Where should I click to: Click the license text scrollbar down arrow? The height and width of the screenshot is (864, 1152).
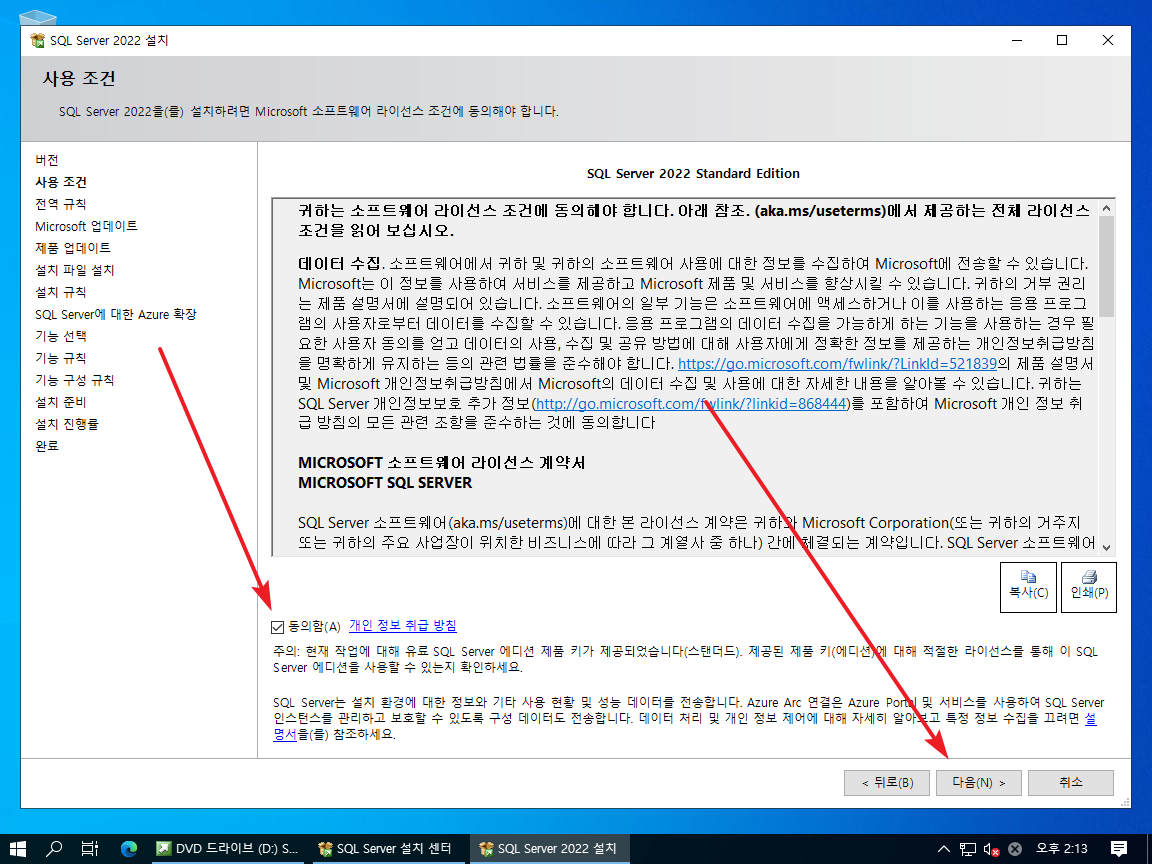[x=1106, y=547]
